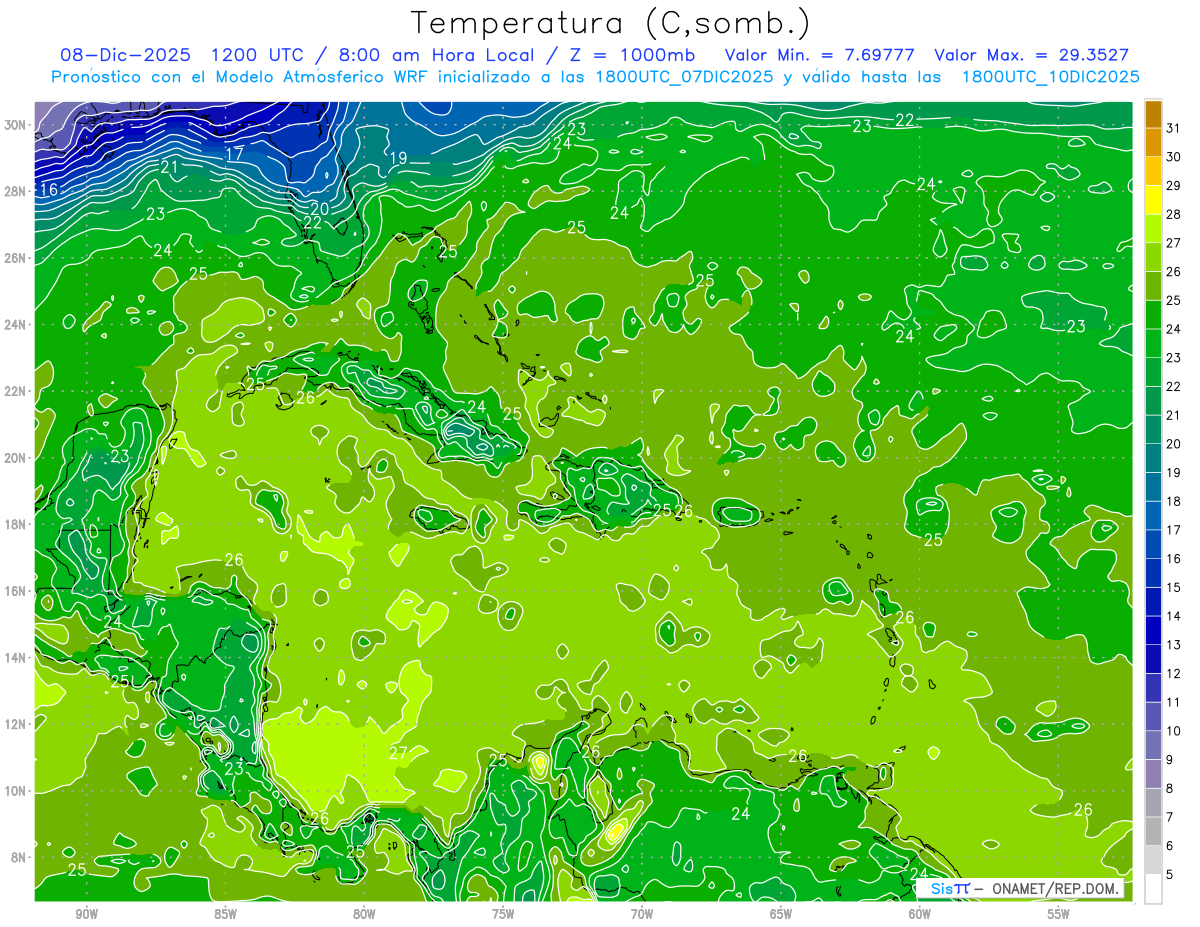Click the 24N latitude axis label

(x=17, y=325)
